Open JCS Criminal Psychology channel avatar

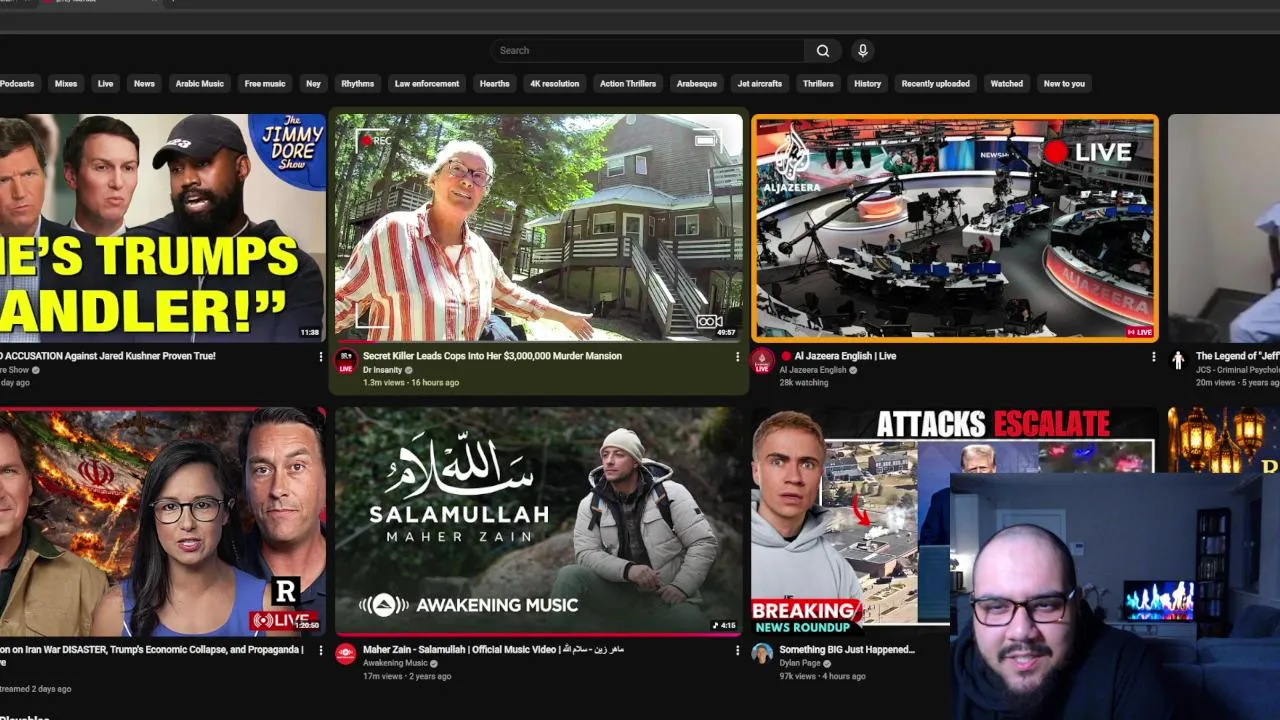coord(1178,361)
